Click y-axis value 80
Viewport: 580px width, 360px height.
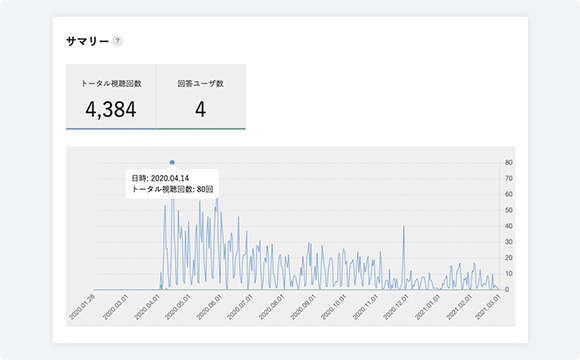[509, 162]
